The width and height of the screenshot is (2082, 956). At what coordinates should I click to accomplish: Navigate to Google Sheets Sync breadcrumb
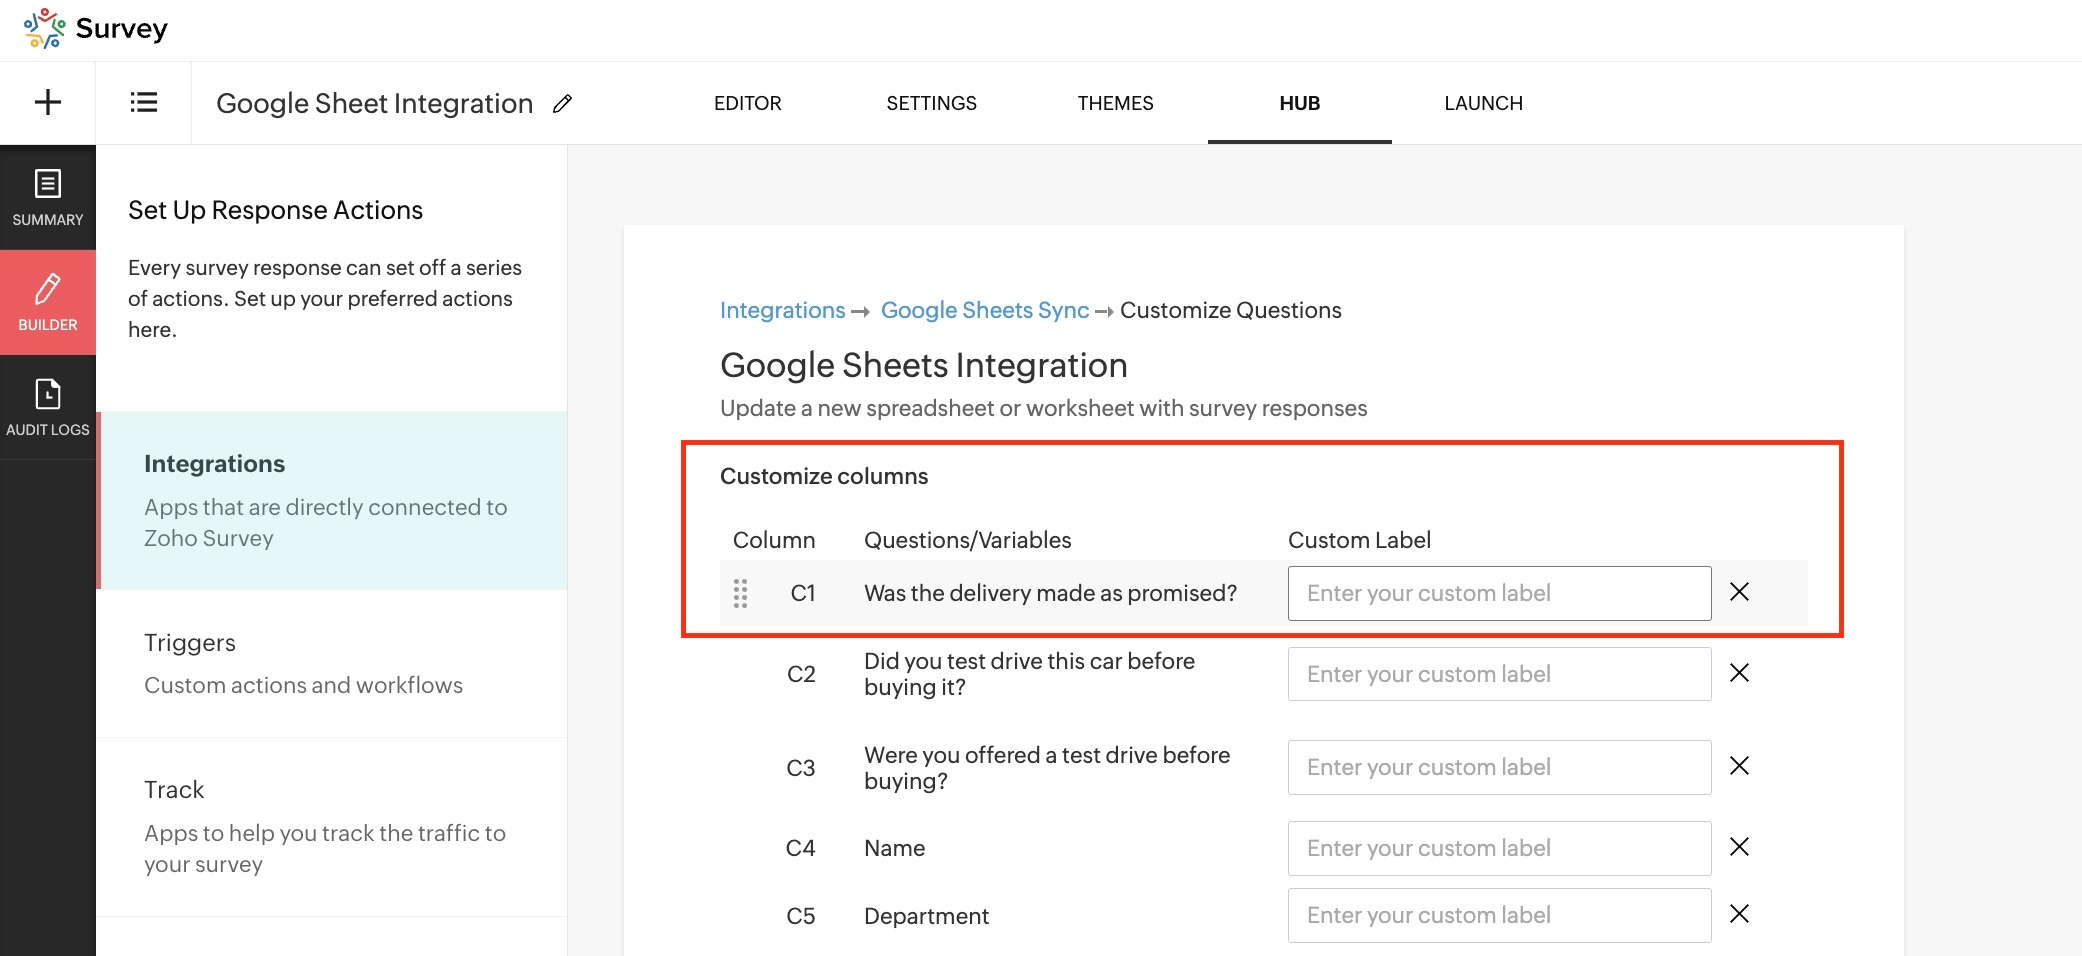[984, 310]
